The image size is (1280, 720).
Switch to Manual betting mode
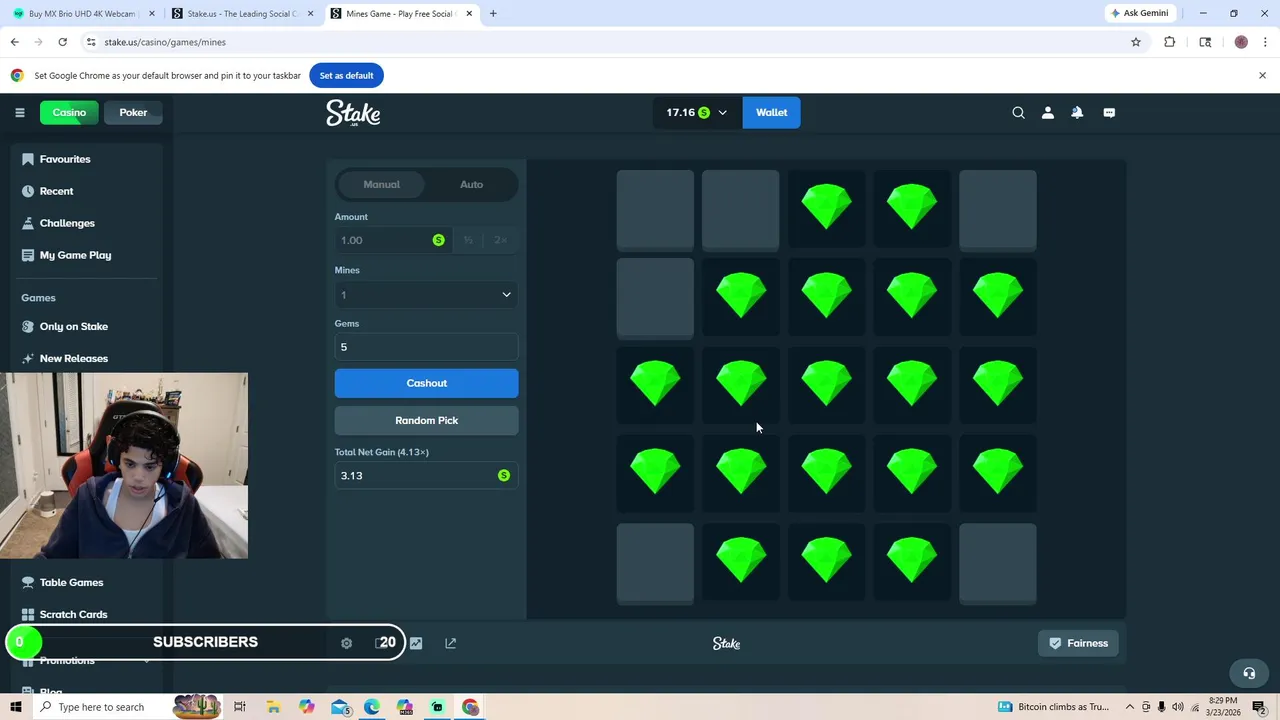click(x=381, y=184)
